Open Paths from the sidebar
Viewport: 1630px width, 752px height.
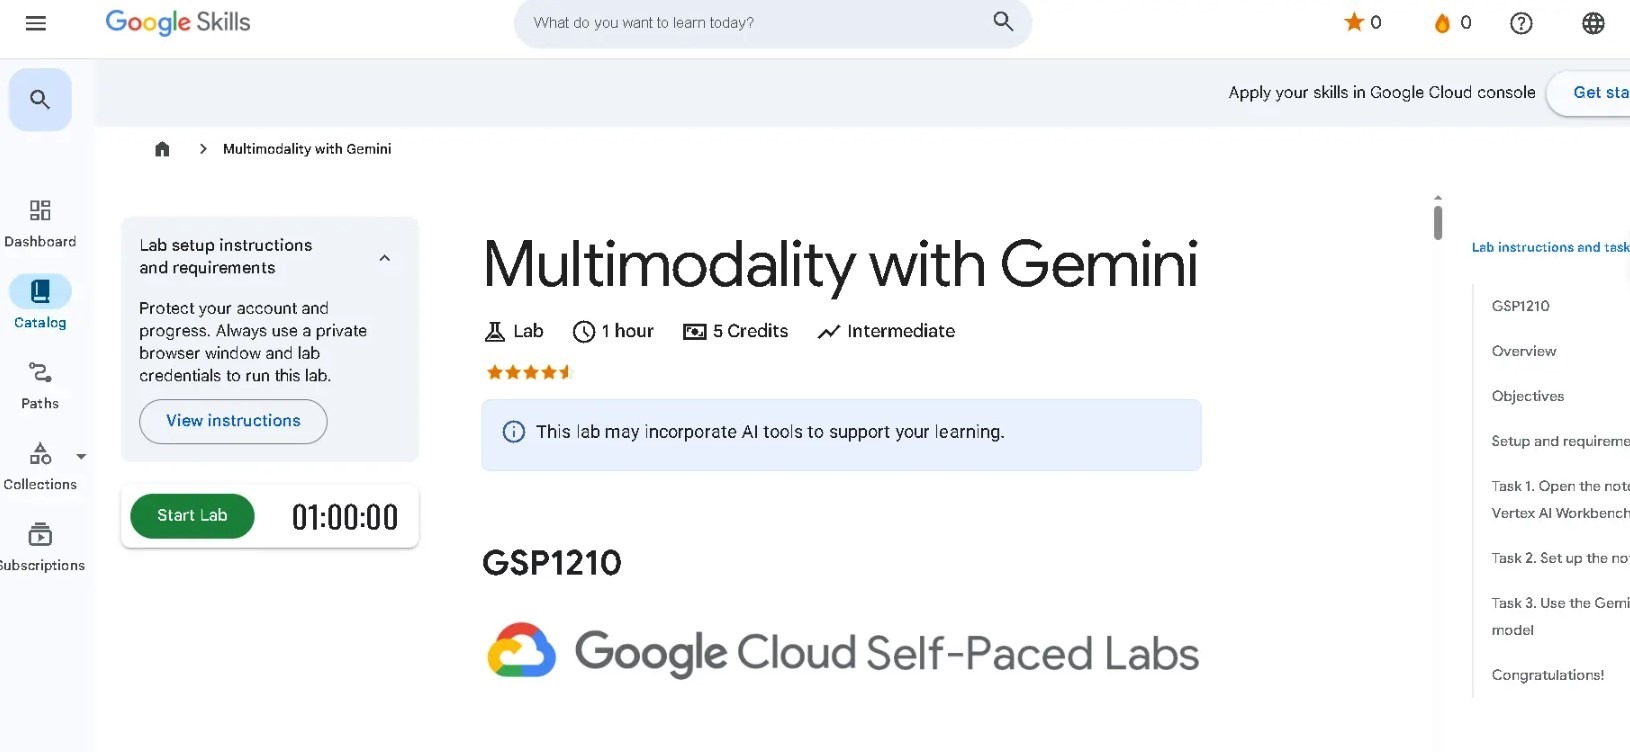click(40, 385)
